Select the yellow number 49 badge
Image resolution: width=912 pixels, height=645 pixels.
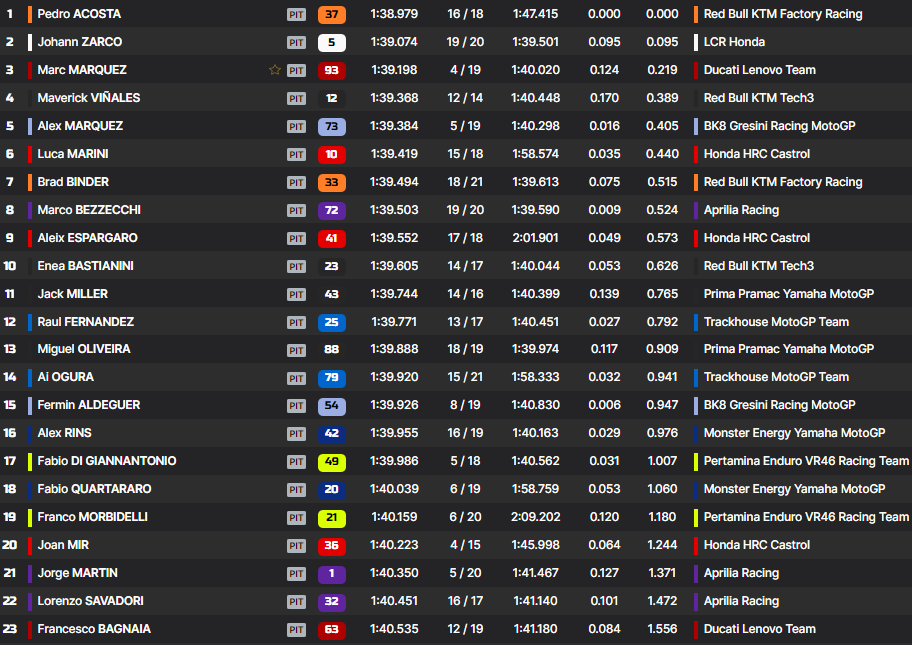(332, 461)
